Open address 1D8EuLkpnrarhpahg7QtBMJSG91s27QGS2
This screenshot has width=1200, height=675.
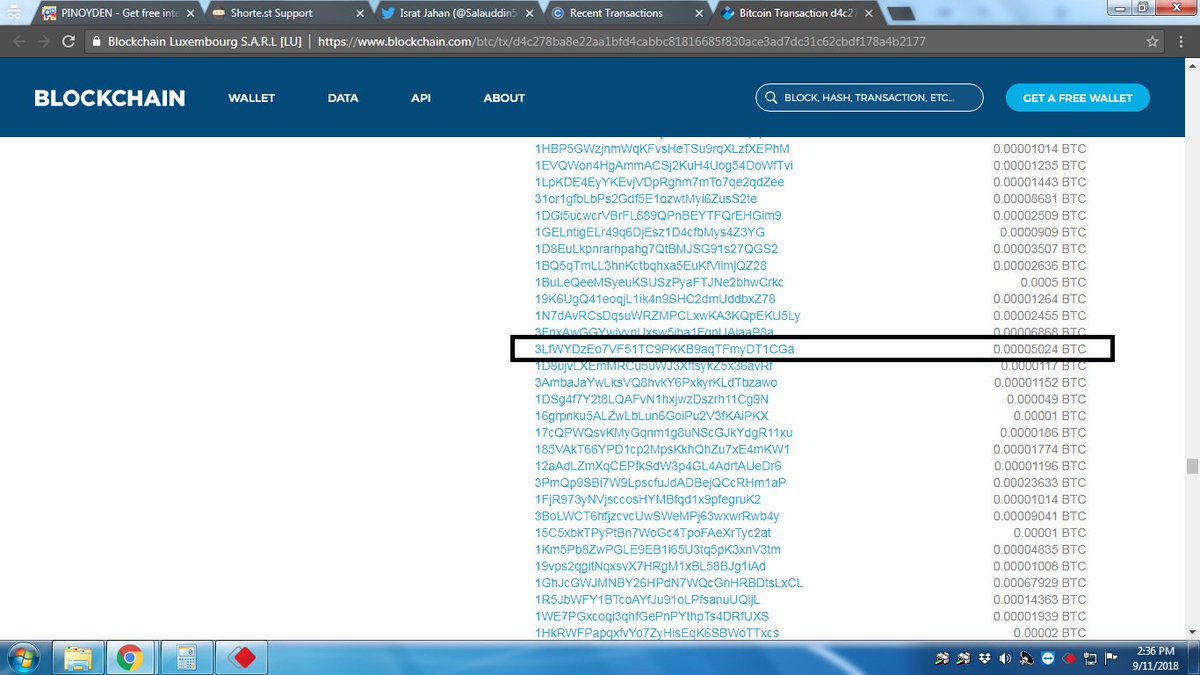coord(656,249)
